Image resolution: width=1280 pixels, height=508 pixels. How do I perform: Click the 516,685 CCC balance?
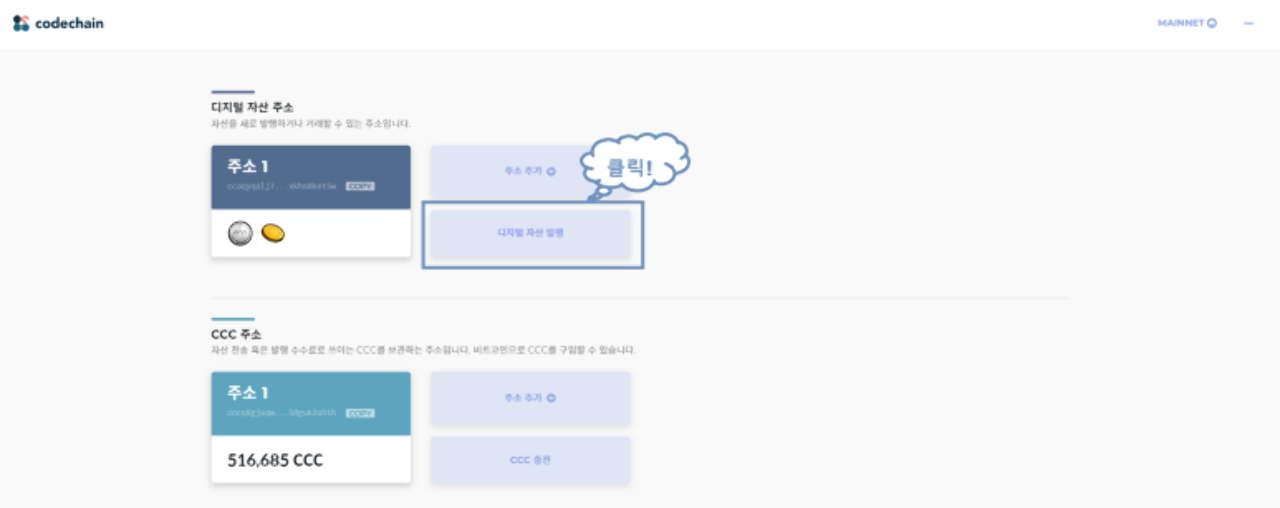[275, 461]
